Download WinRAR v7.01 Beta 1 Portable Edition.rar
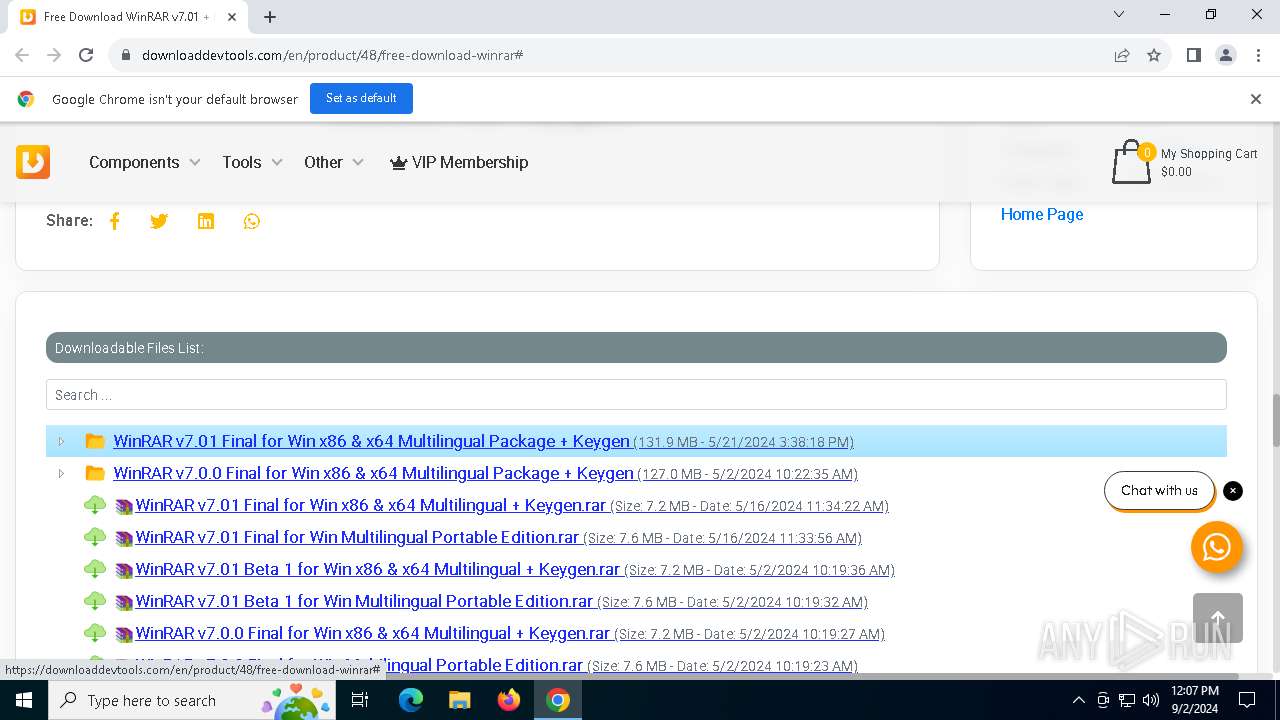Image resolution: width=1280 pixels, height=720 pixels. click(x=364, y=601)
